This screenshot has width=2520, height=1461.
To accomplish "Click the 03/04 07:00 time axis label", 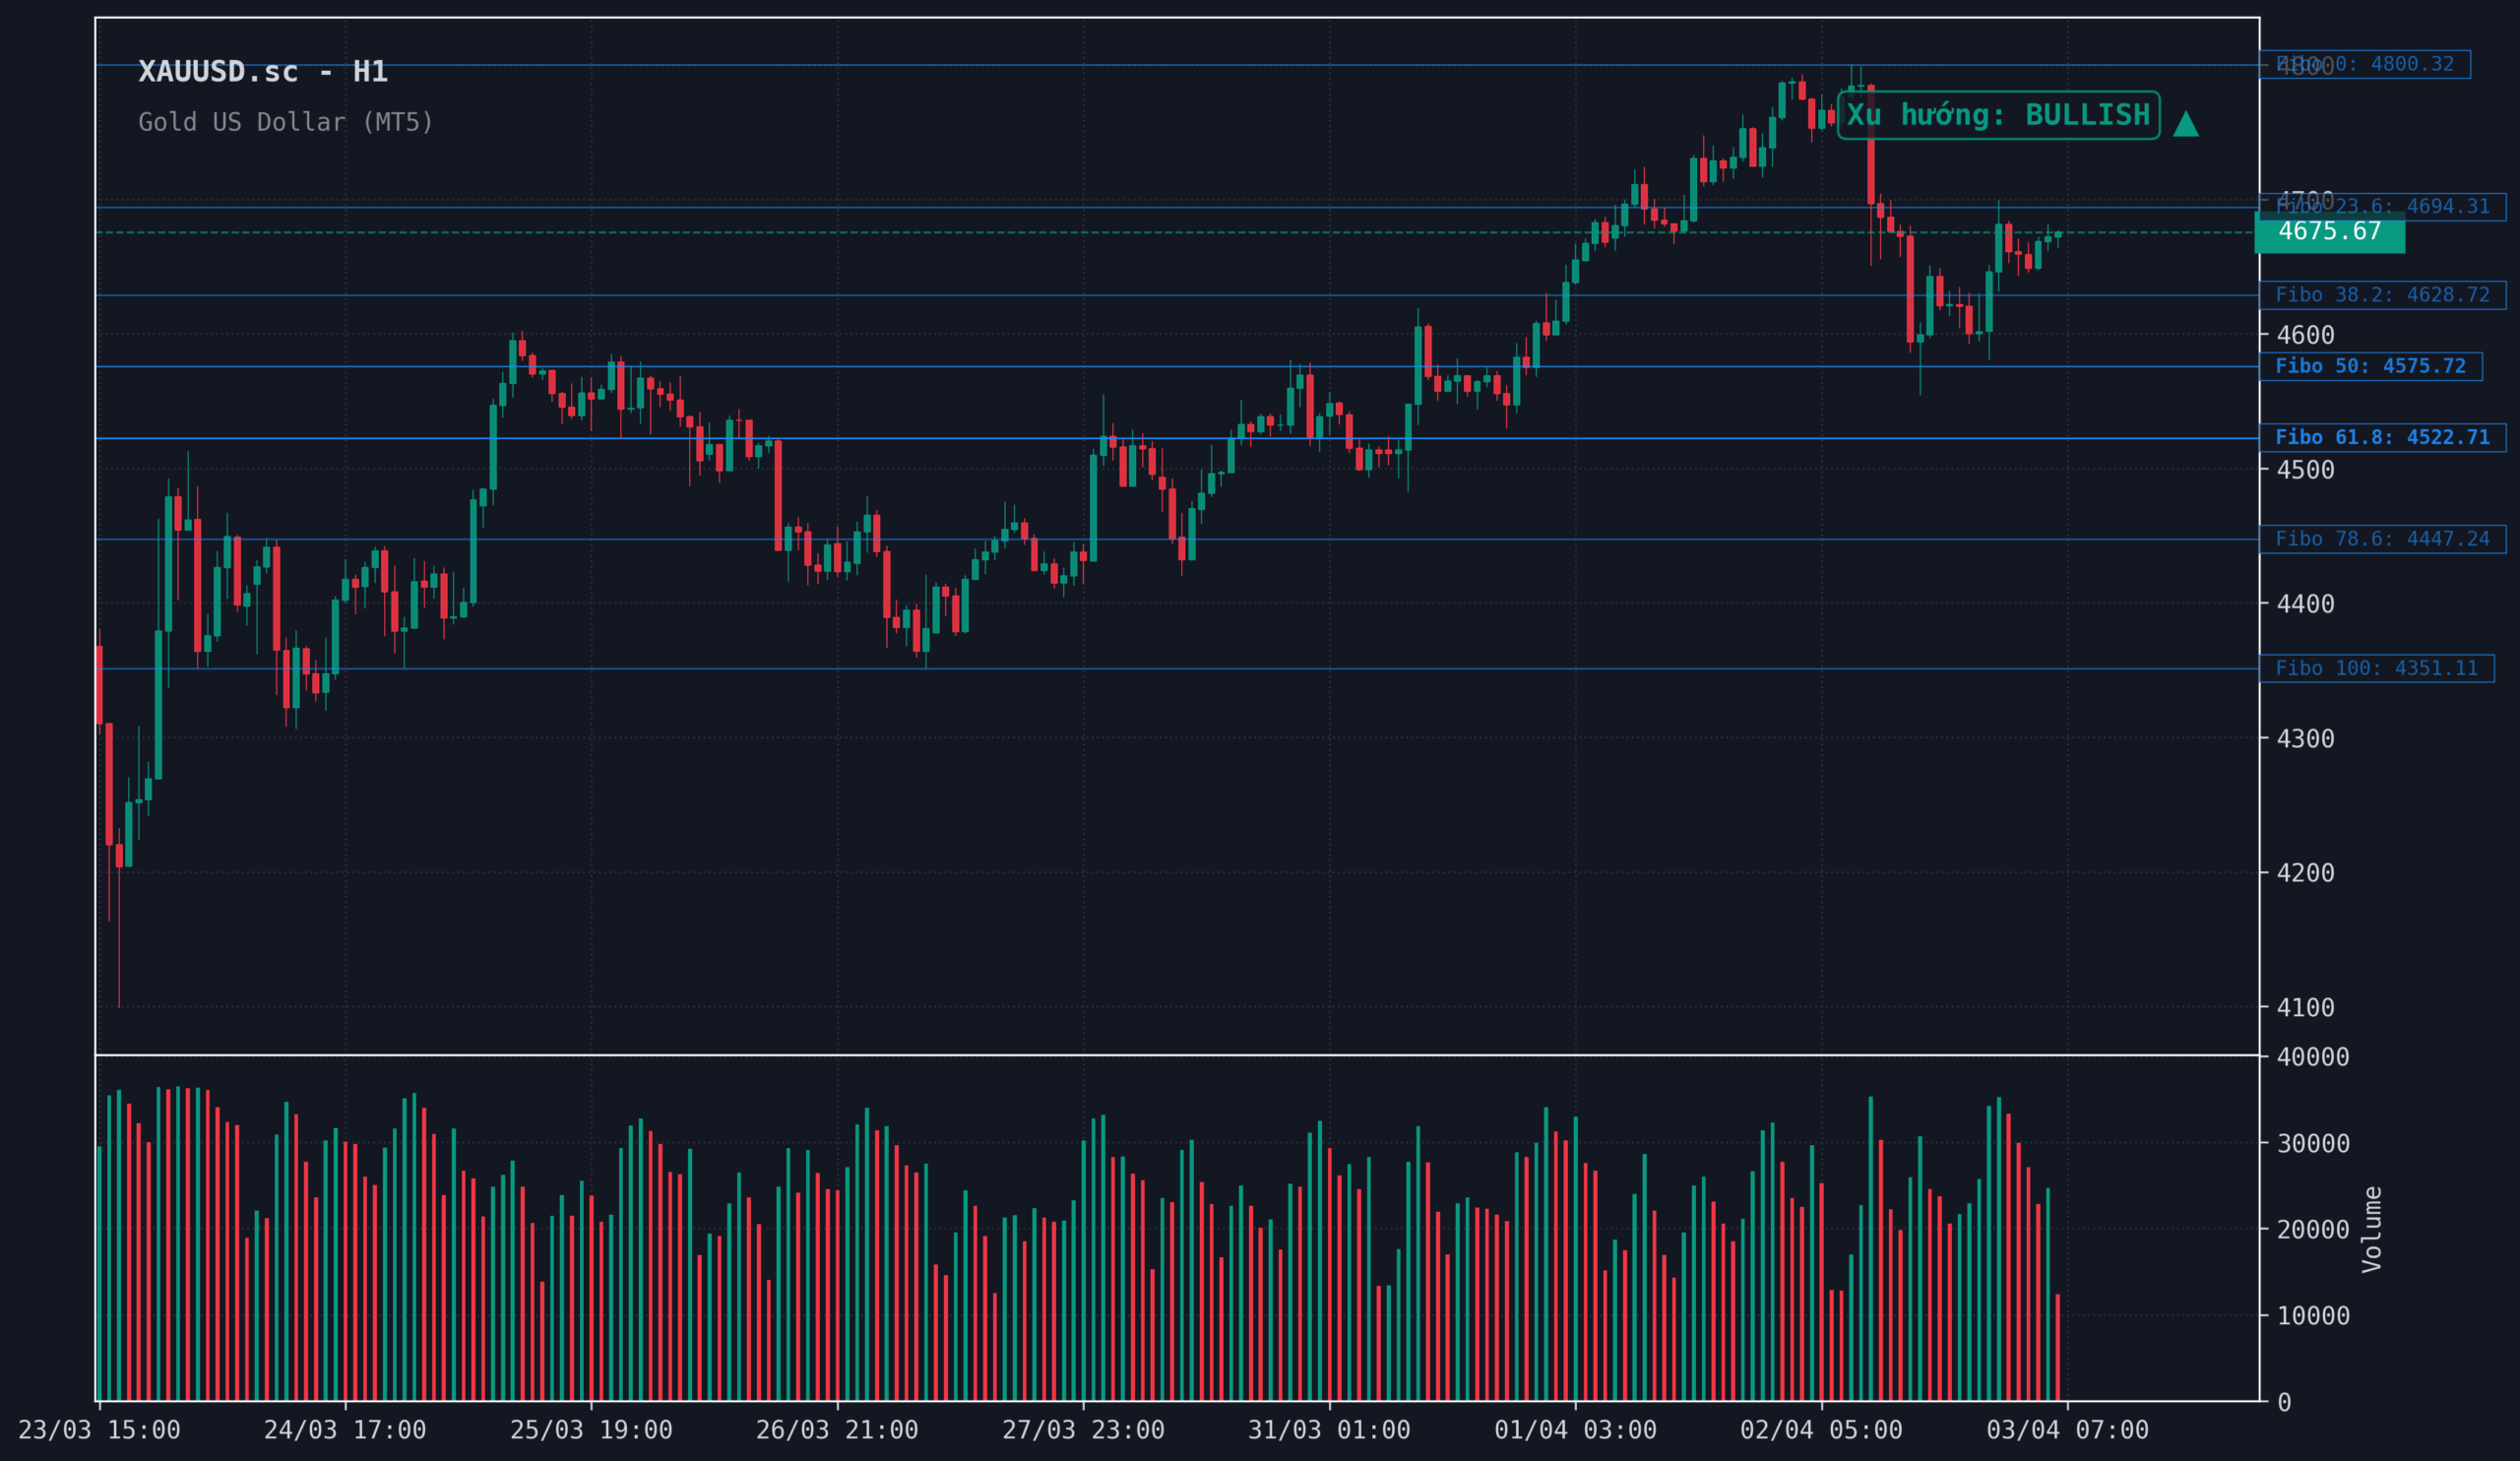I will click(2067, 1430).
